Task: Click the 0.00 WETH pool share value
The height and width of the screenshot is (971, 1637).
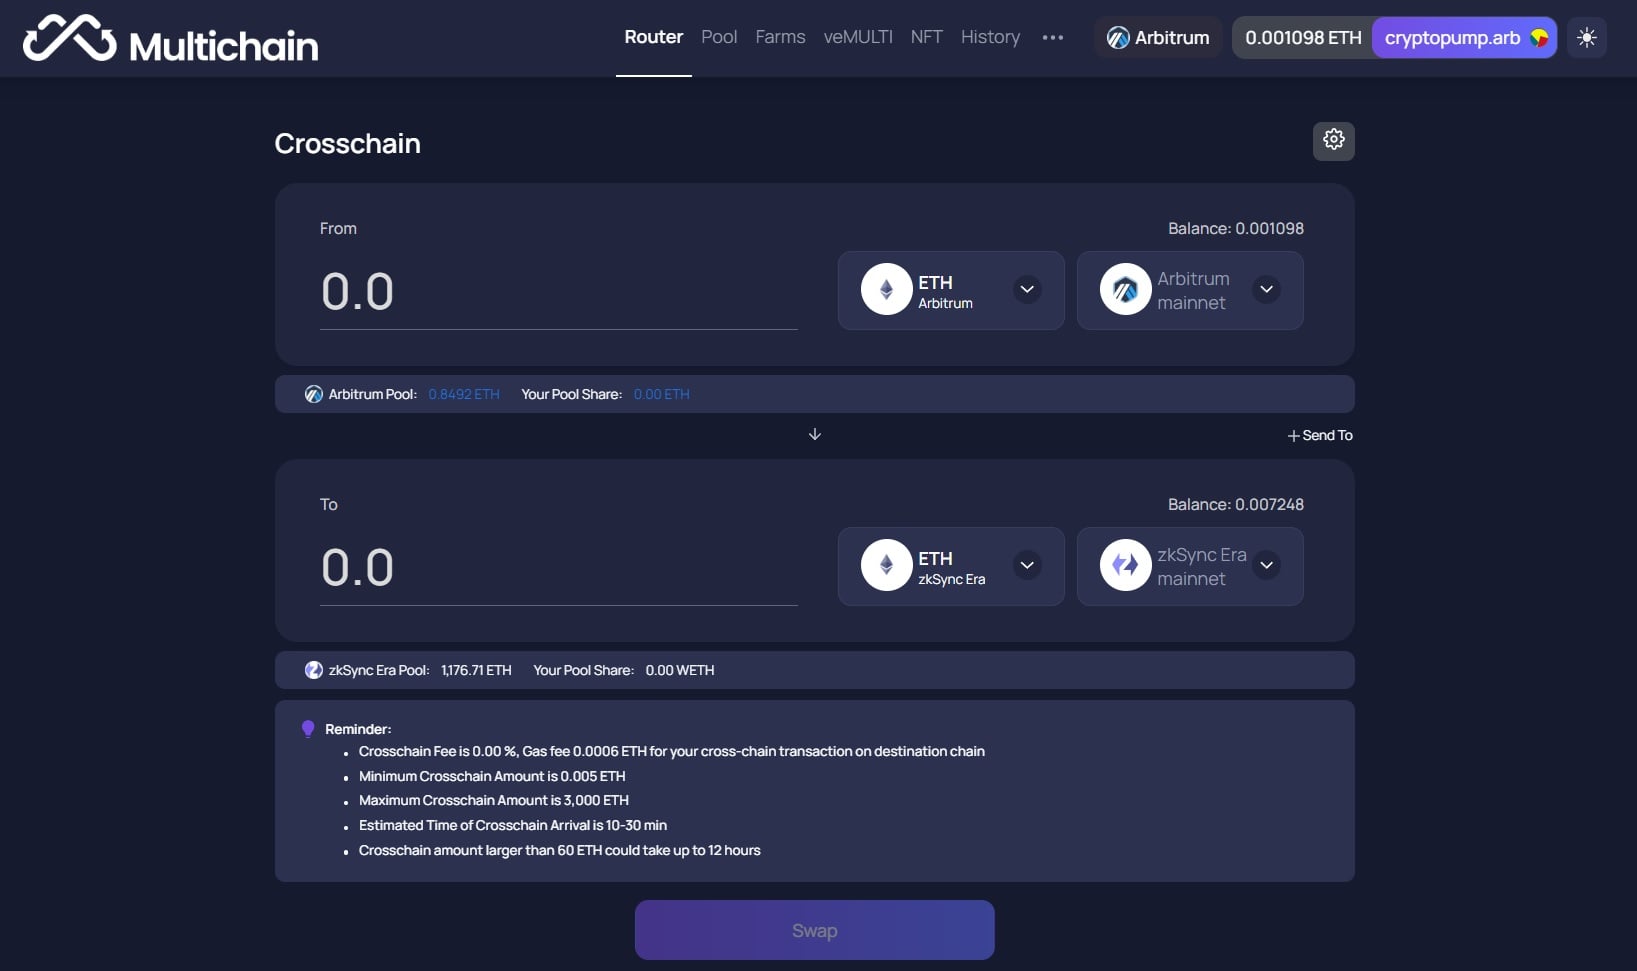Action: tap(680, 670)
